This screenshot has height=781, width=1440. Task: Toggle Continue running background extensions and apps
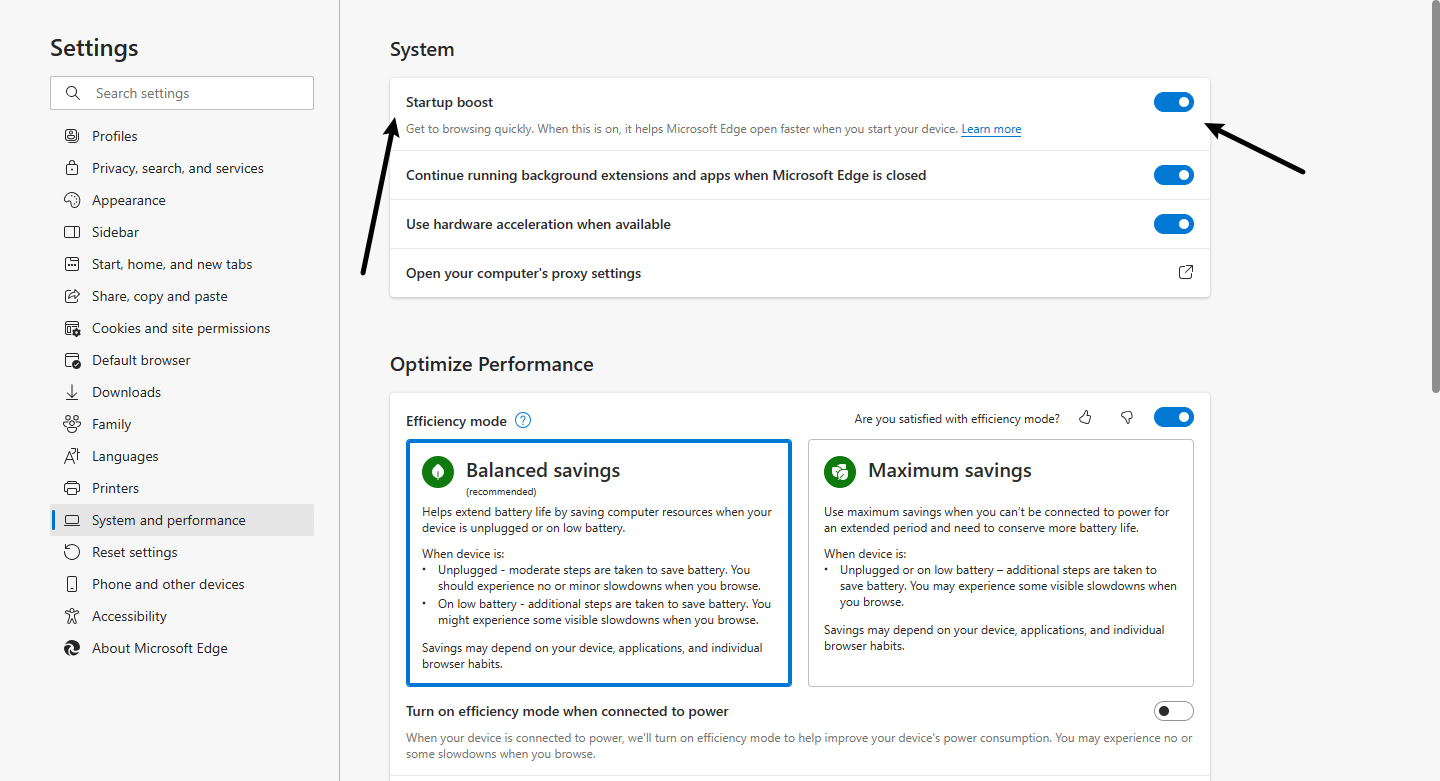1174,175
